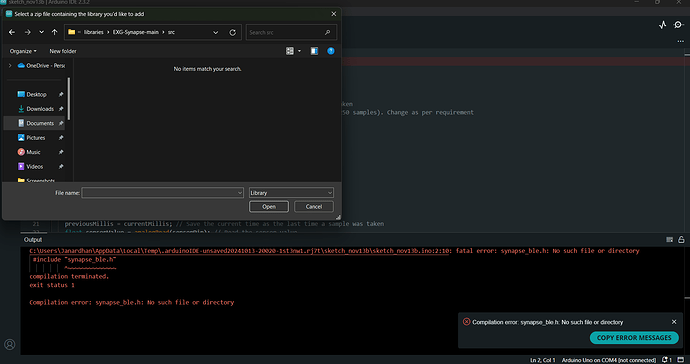Click the Open button
This screenshot has height=364, width=690.
coord(269,206)
